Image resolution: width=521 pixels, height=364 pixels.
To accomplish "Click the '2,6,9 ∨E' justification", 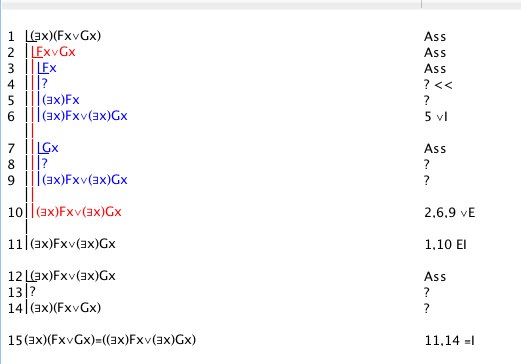I will (450, 212).
